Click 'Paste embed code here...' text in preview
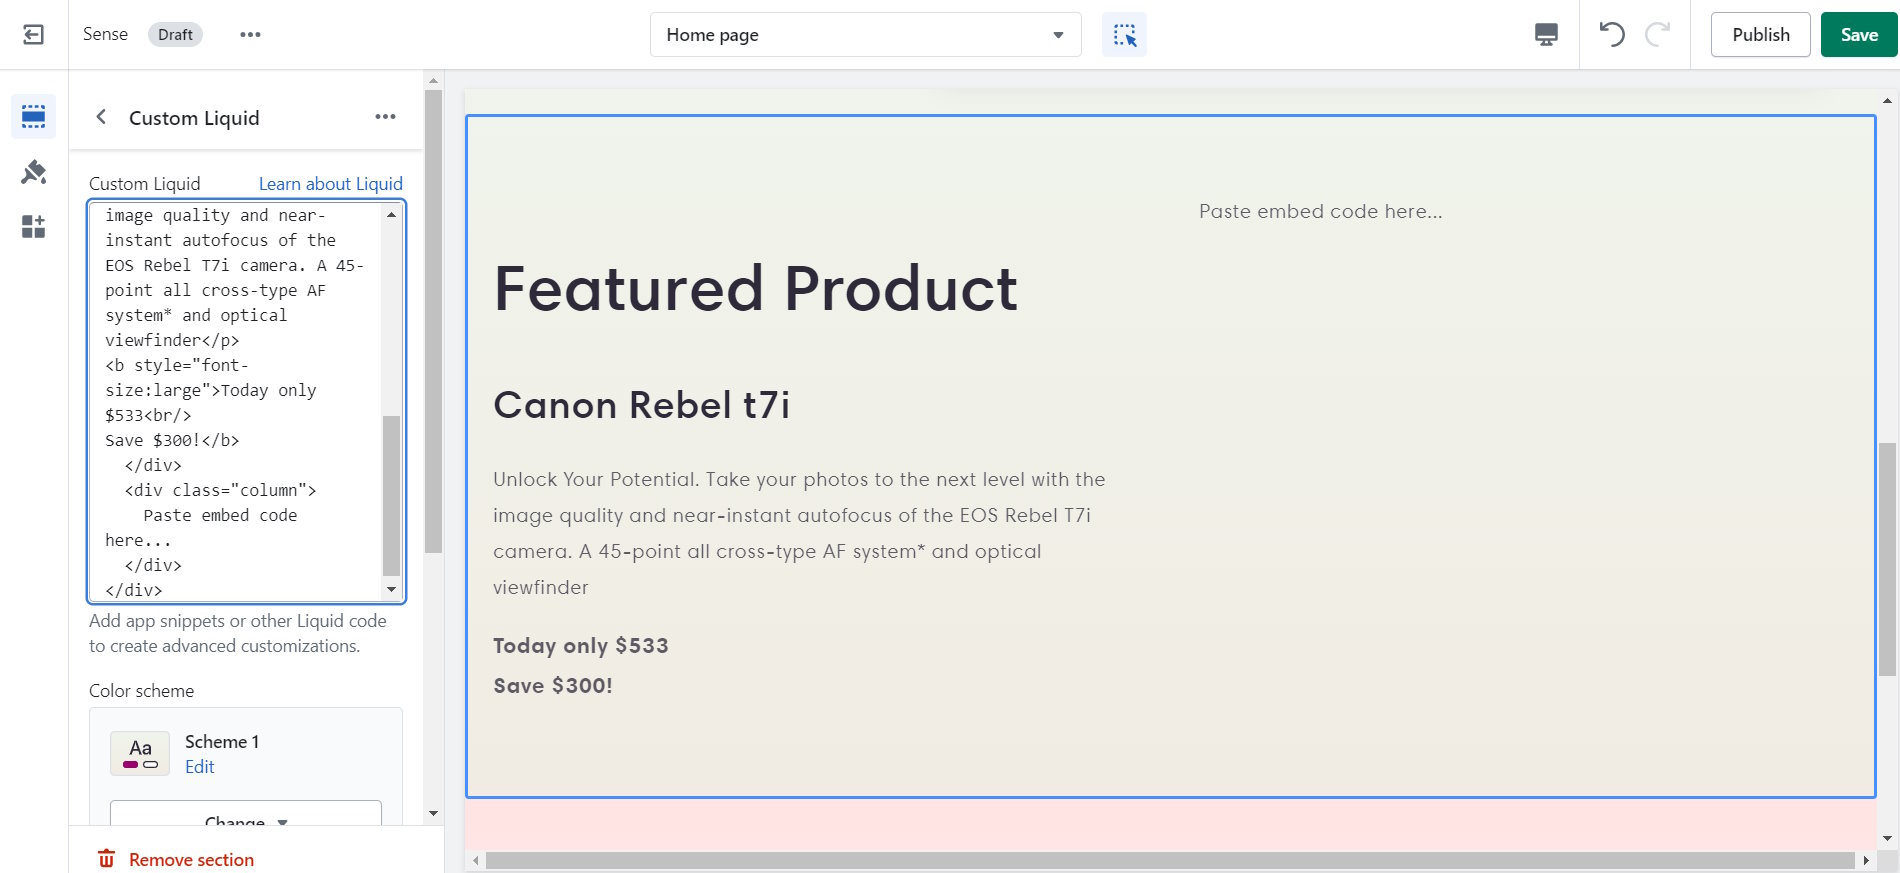 pyautogui.click(x=1320, y=211)
